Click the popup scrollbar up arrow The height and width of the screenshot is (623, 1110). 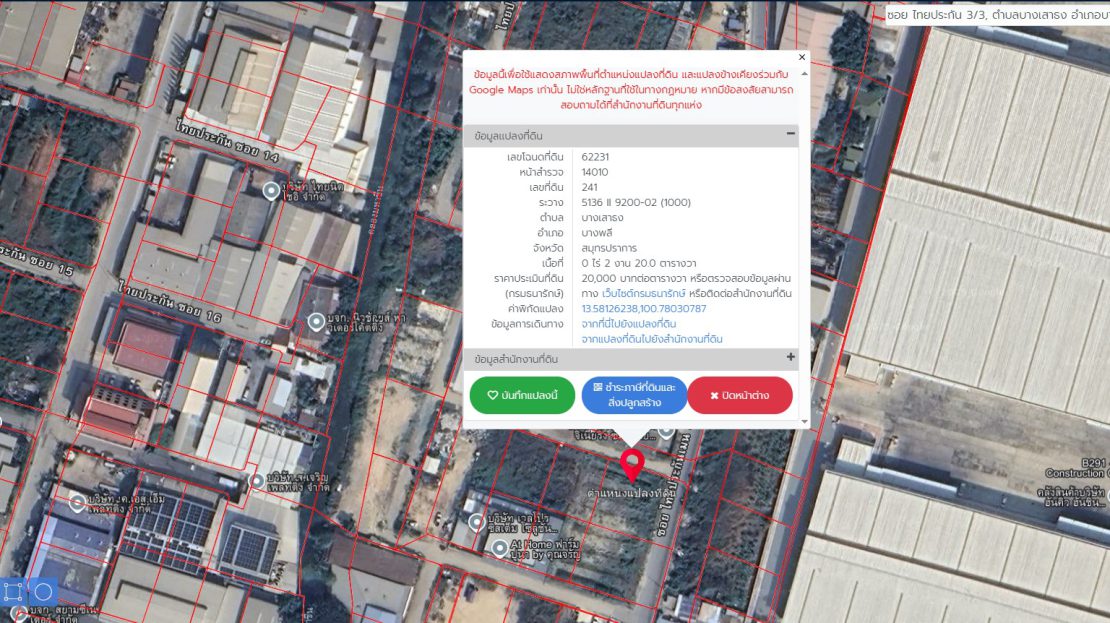click(804, 72)
